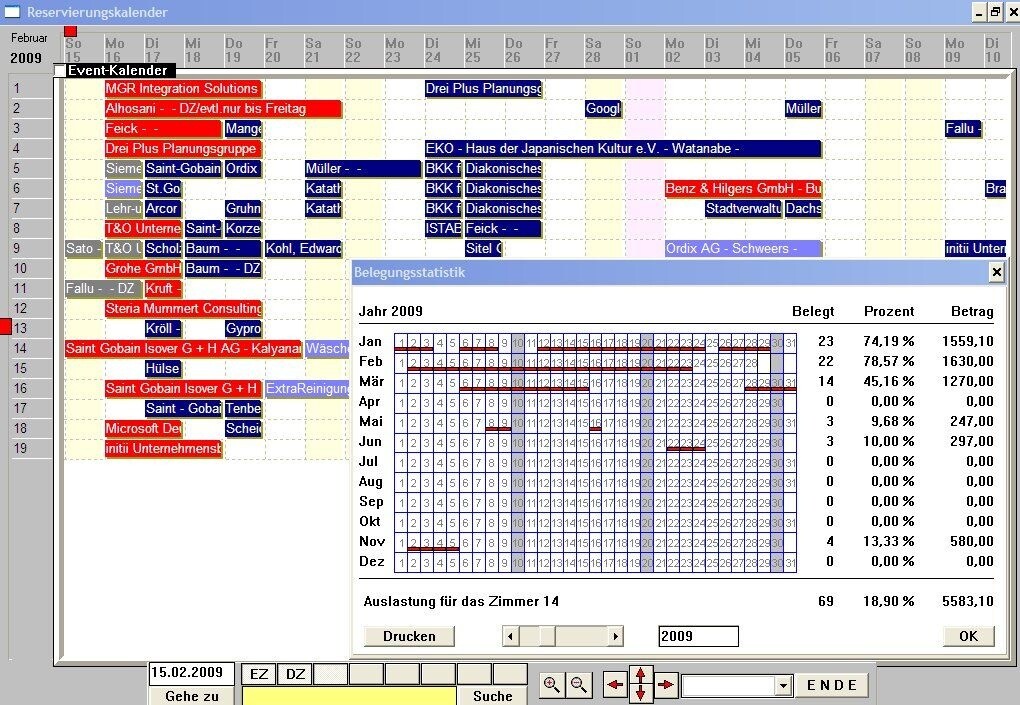The image size is (1020, 705).
Task: Click the Suche button
Action: point(492,695)
